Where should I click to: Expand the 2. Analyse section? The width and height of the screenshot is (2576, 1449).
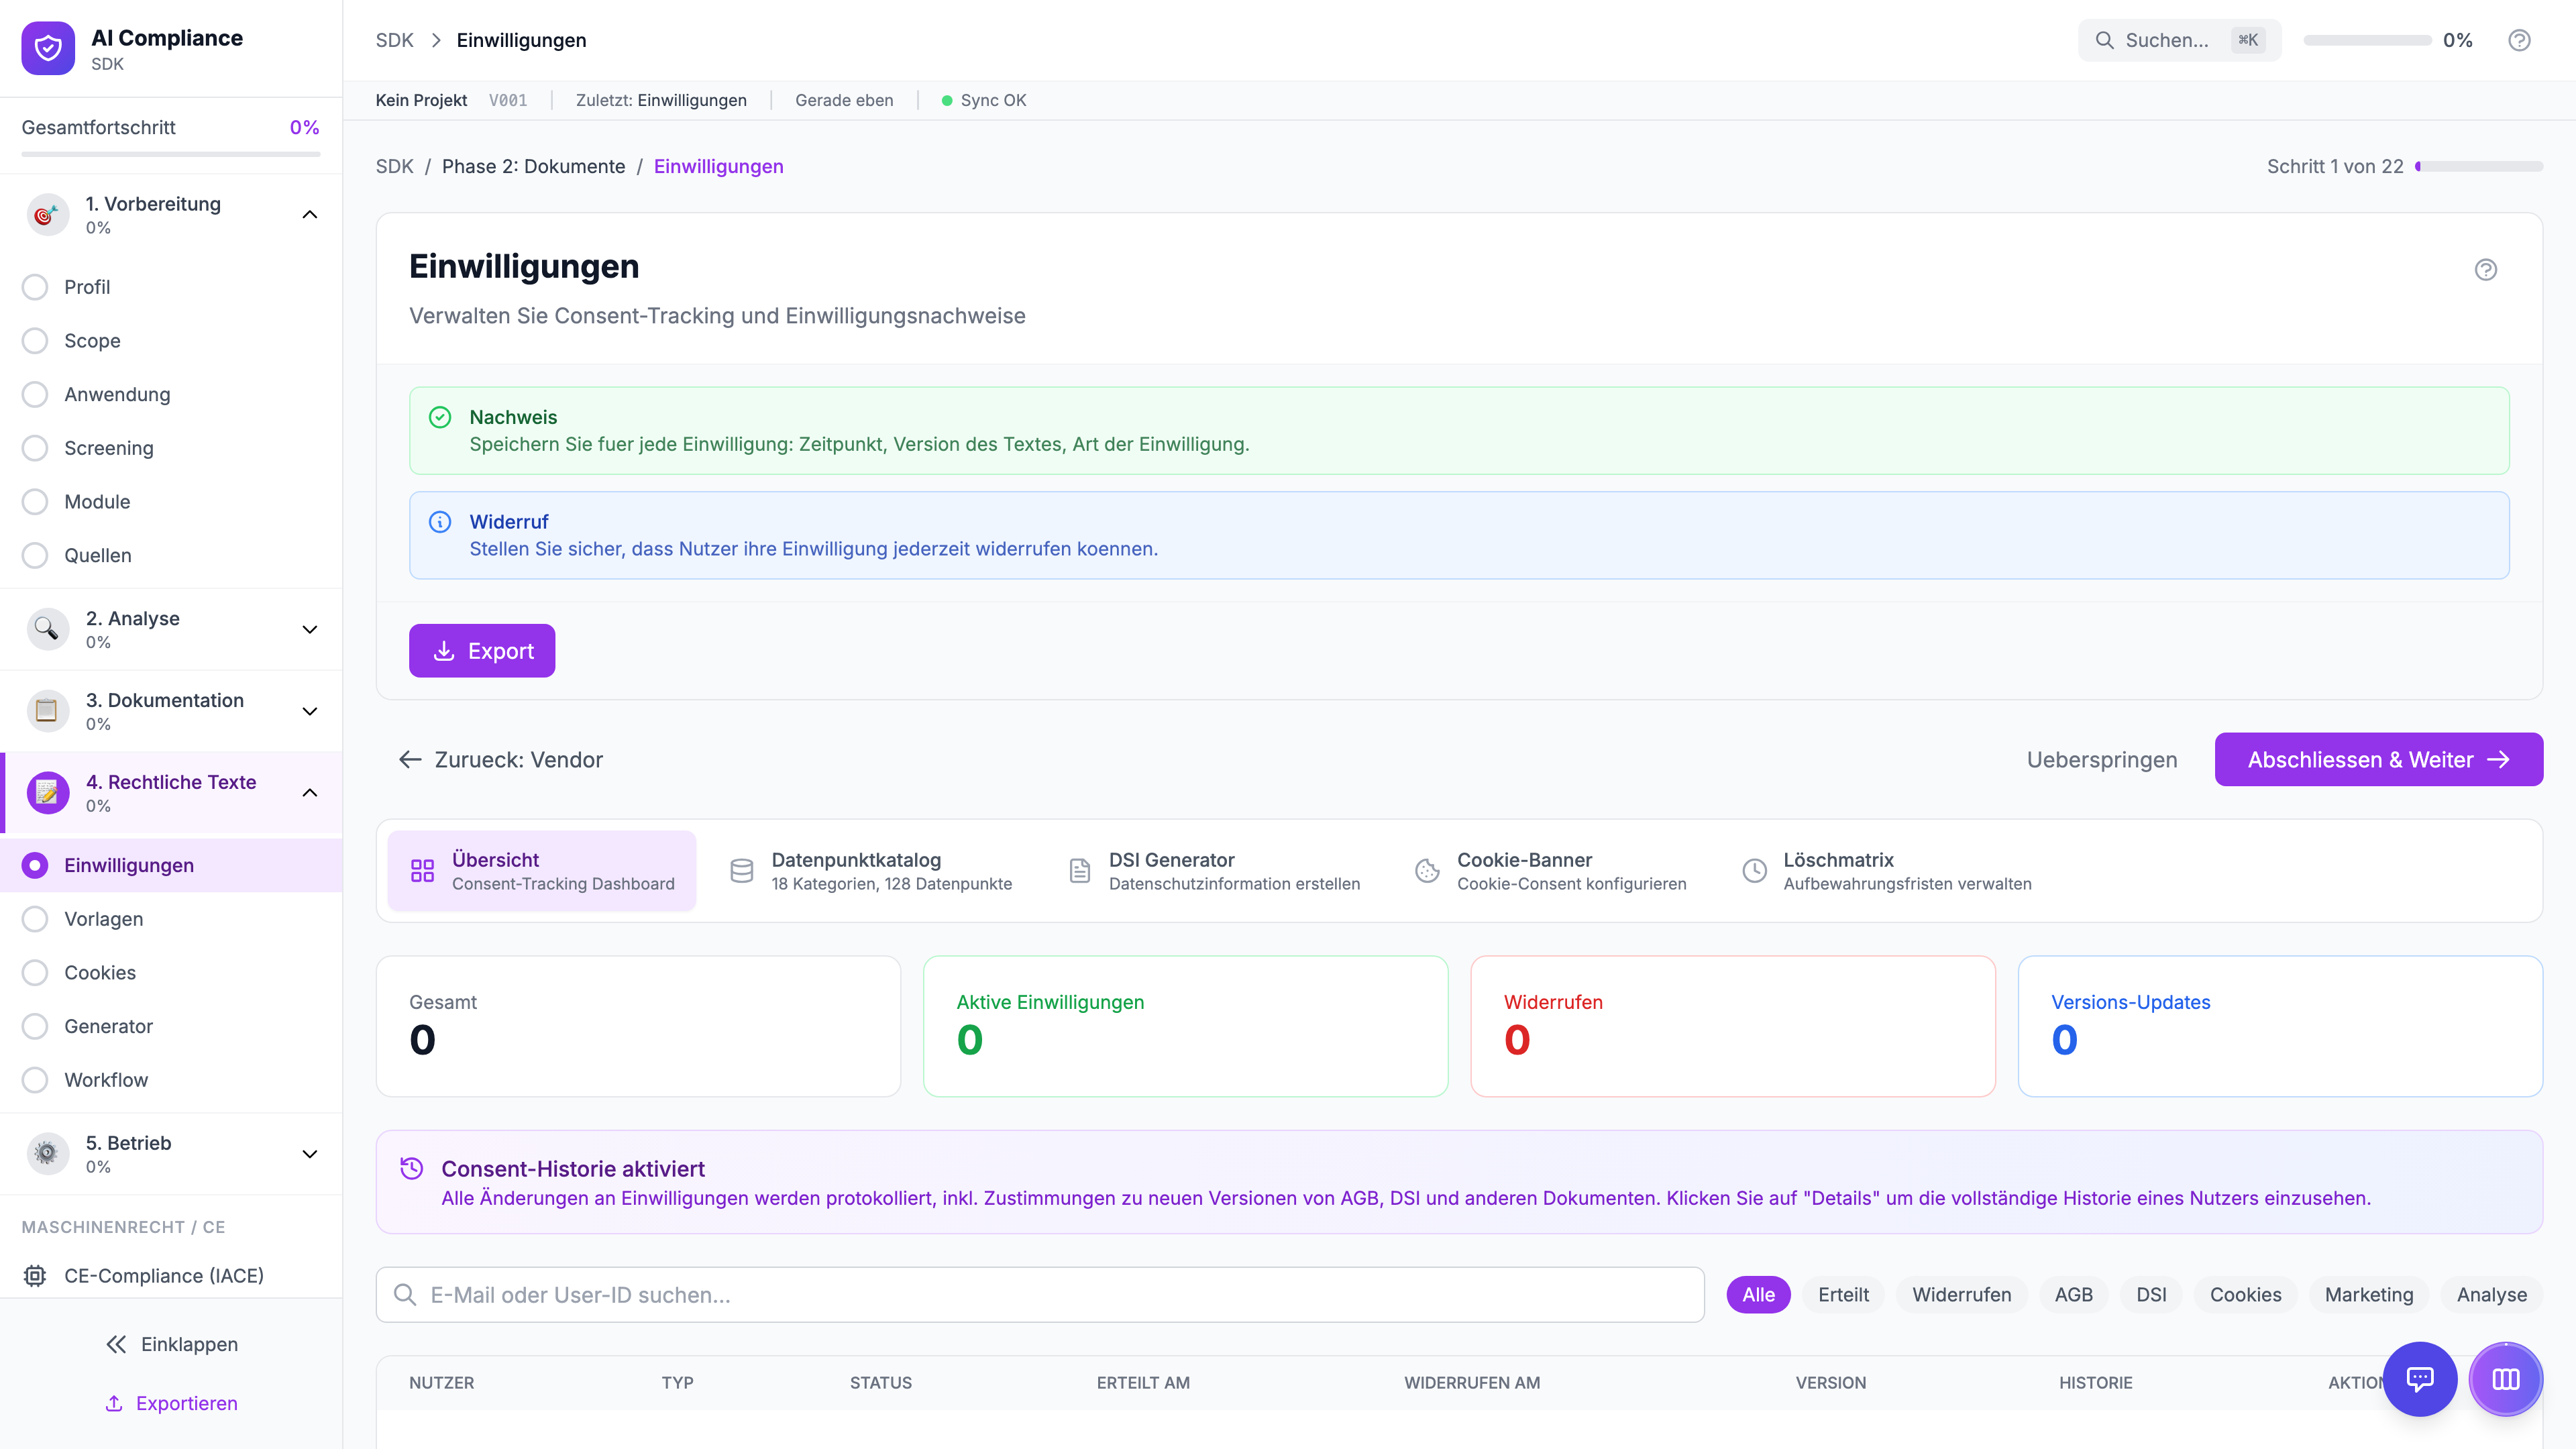click(310, 629)
